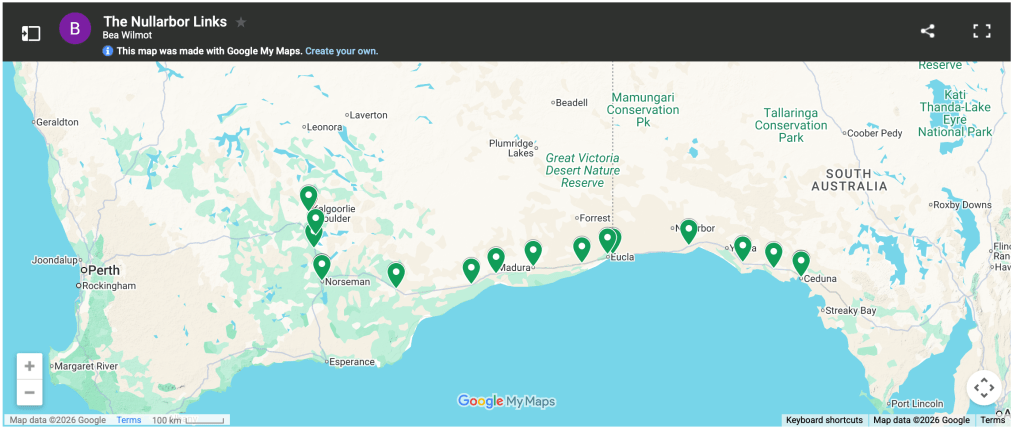Click the green marker near Norseman
Image resolution: width=1024 pixels, height=435 pixels.
[321, 266]
